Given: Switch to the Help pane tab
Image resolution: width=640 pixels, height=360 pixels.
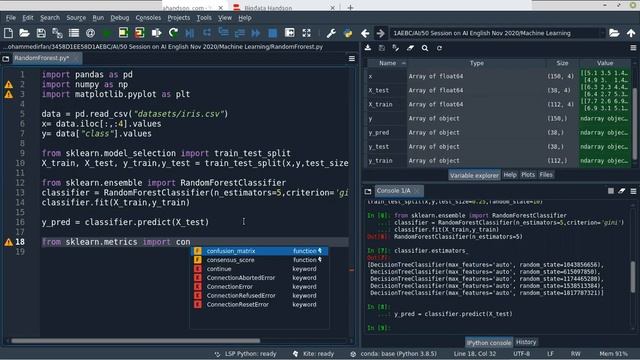Looking at the screenshot, I should [x=510, y=175].
